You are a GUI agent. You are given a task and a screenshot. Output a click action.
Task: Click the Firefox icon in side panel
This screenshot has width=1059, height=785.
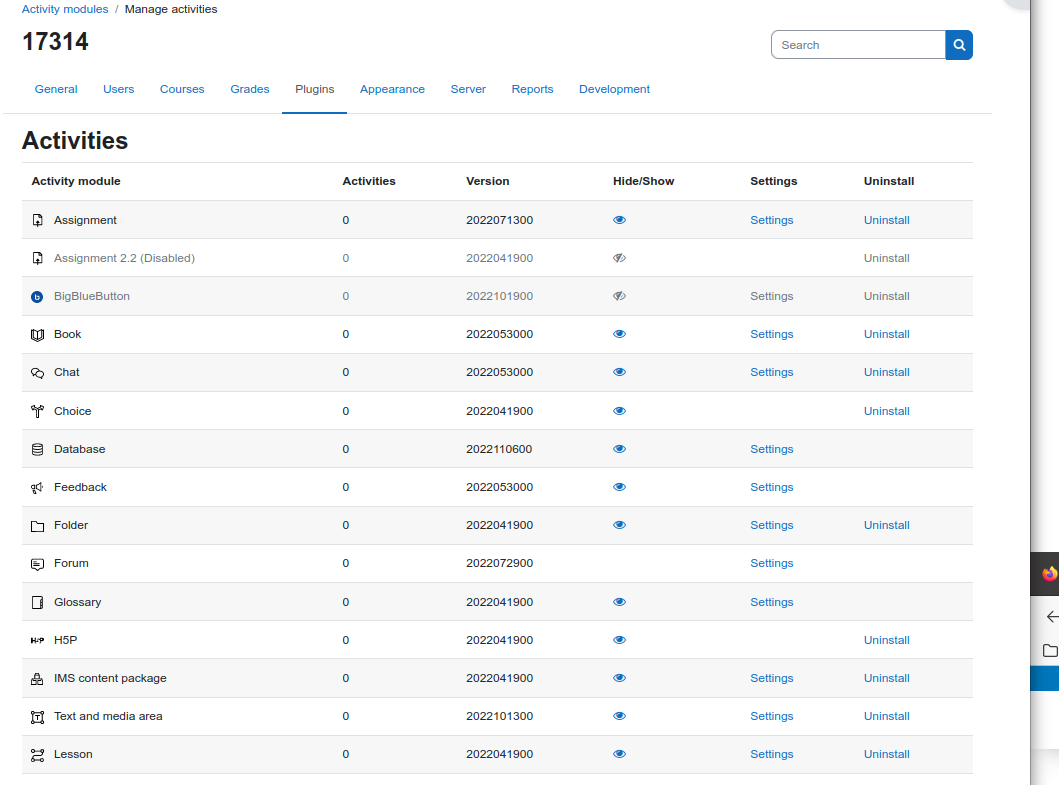click(x=1049, y=574)
